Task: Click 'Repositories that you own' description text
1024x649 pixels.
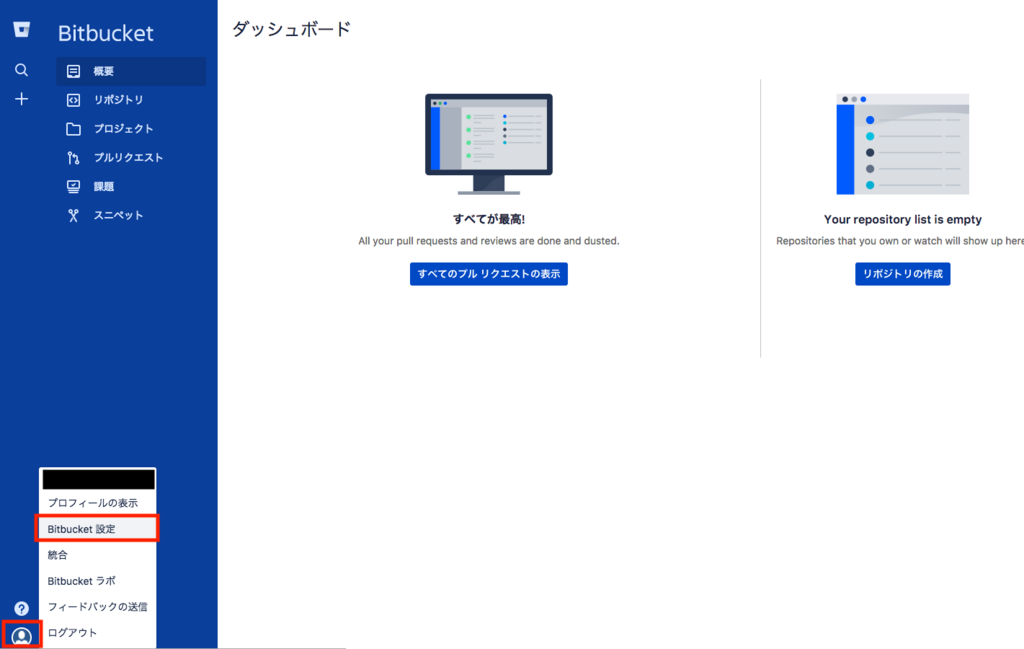Action: pyautogui.click(x=900, y=241)
